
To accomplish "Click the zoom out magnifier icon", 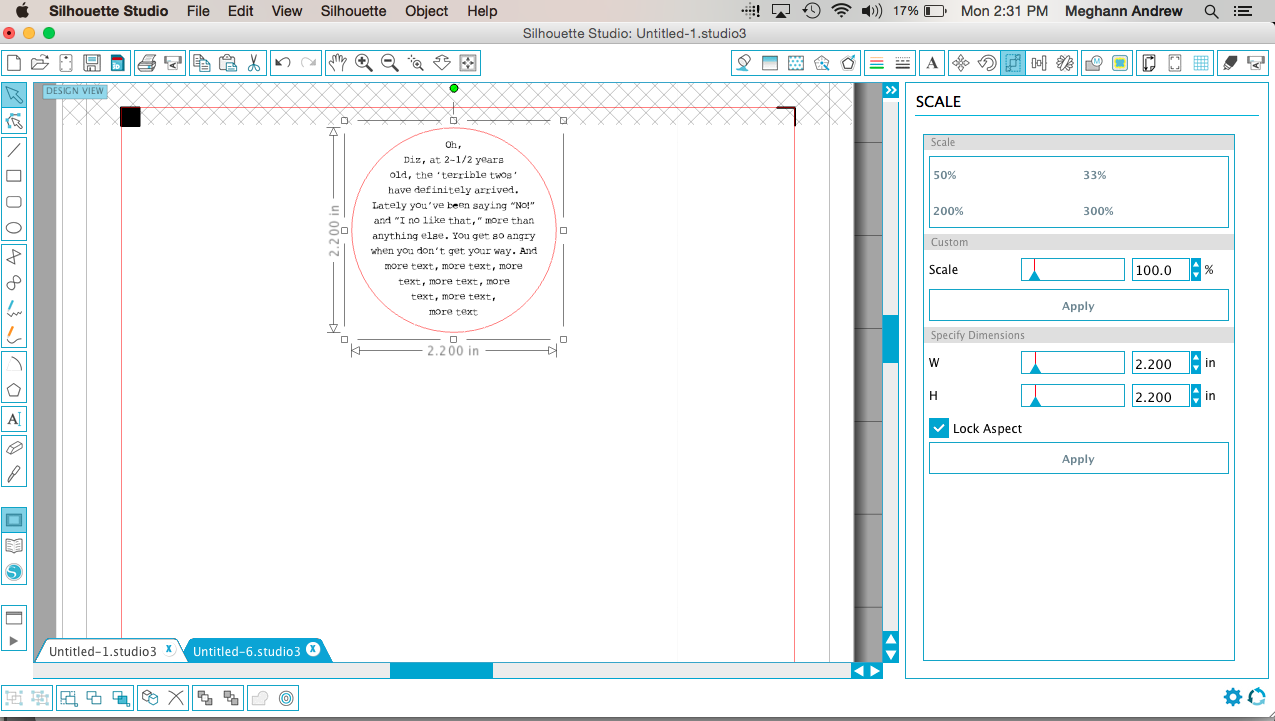I will (390, 63).
